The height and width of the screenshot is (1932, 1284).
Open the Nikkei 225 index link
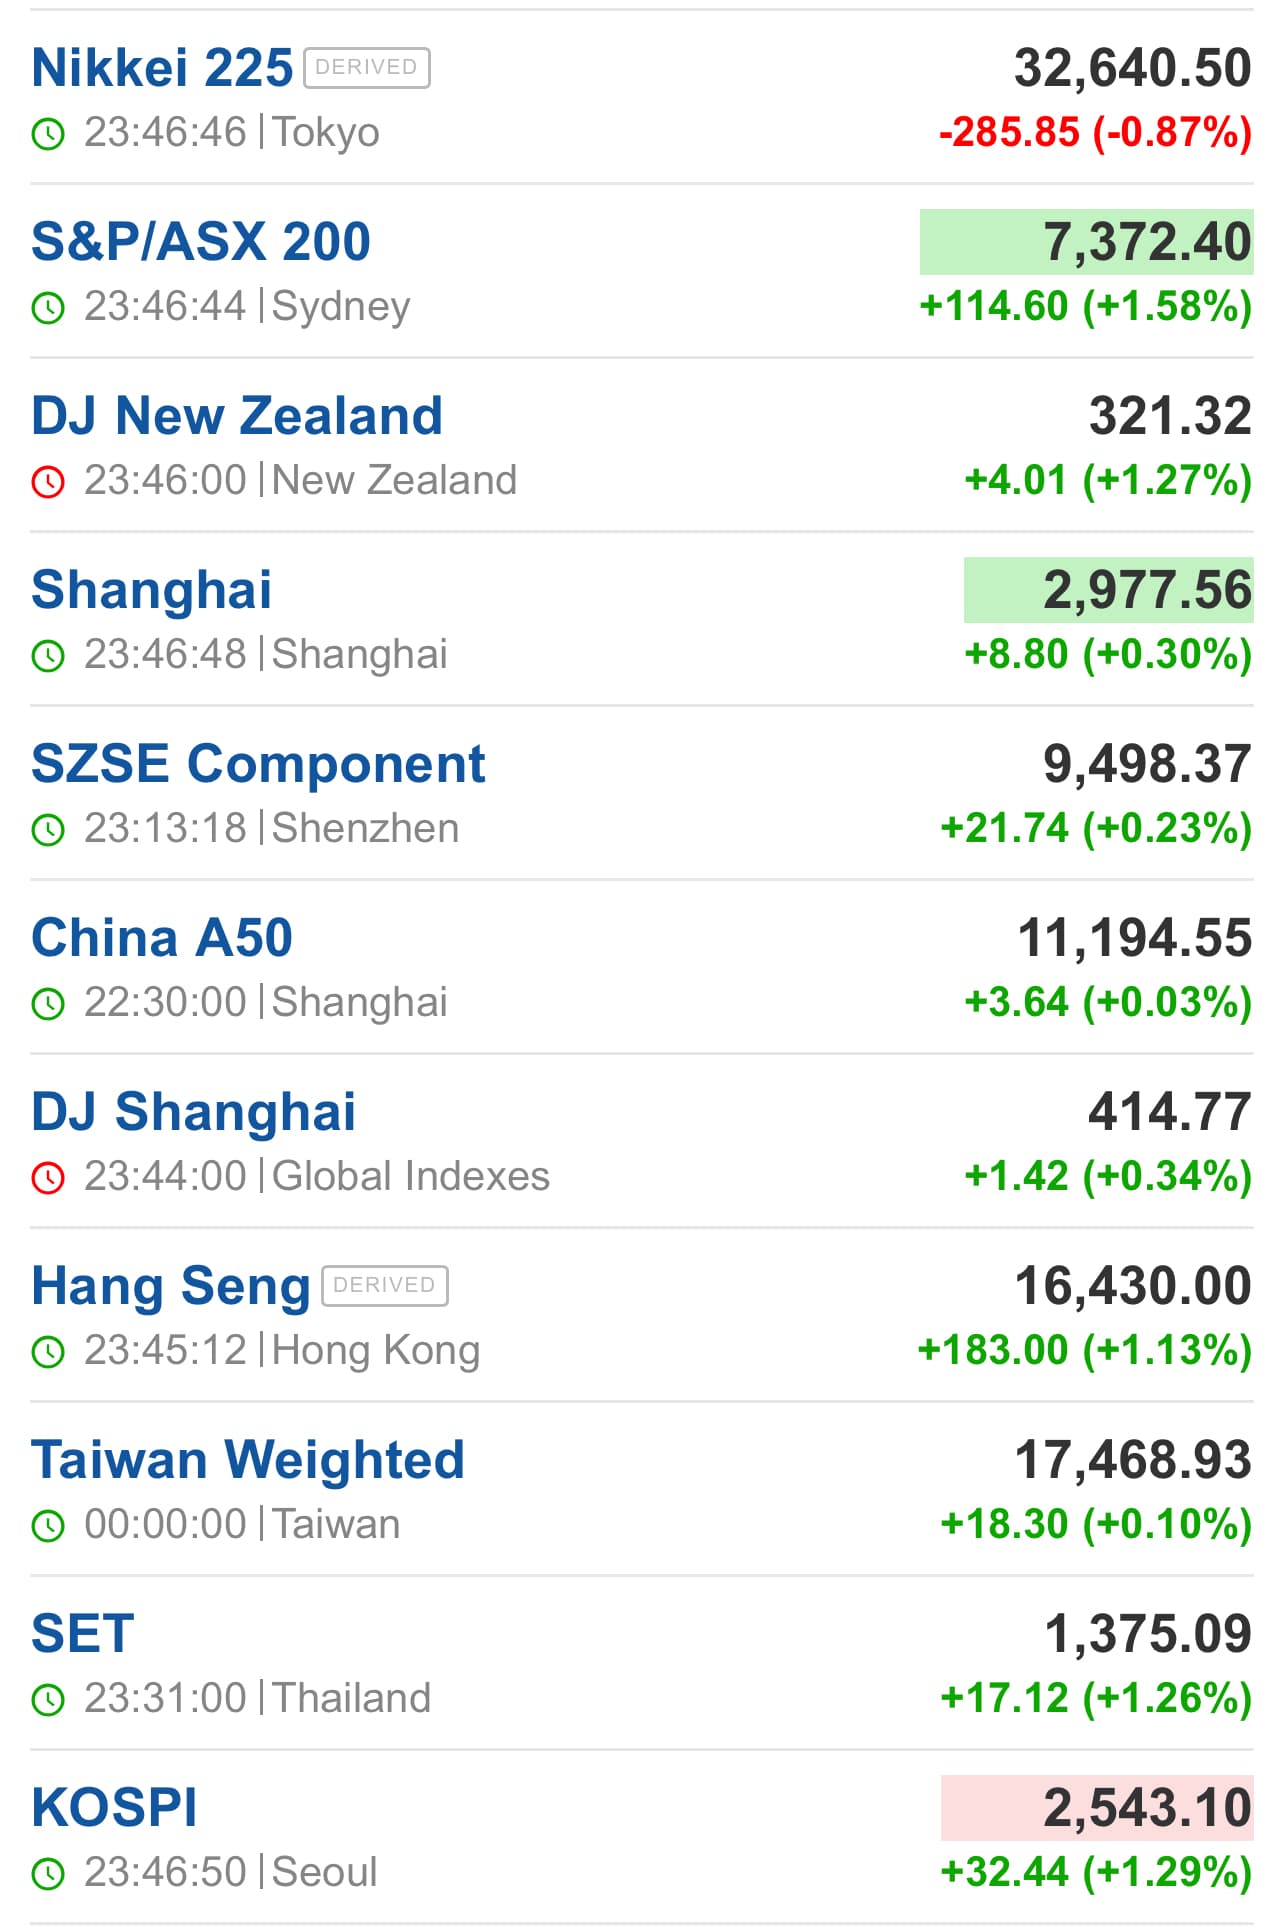162,68
